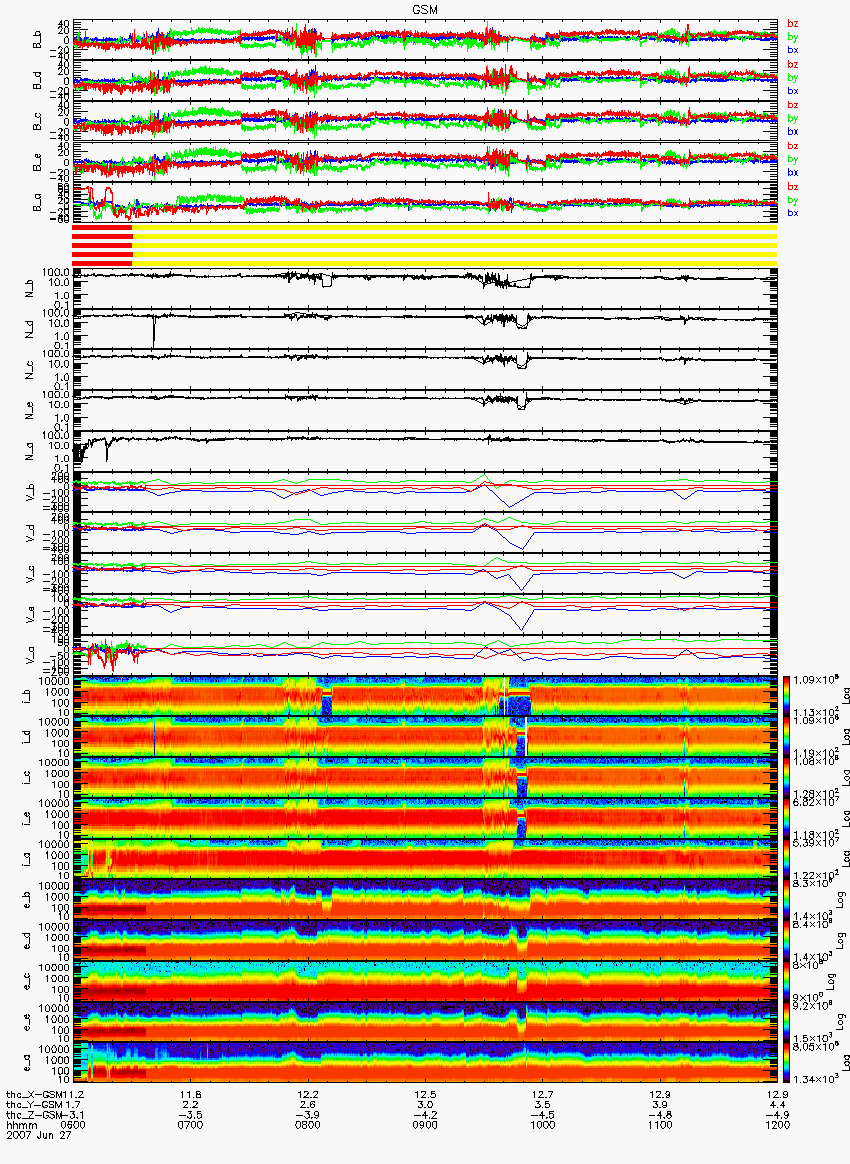Screen dimensions: 850x1164
Task: Click the B_d axis label
Action: point(37,81)
